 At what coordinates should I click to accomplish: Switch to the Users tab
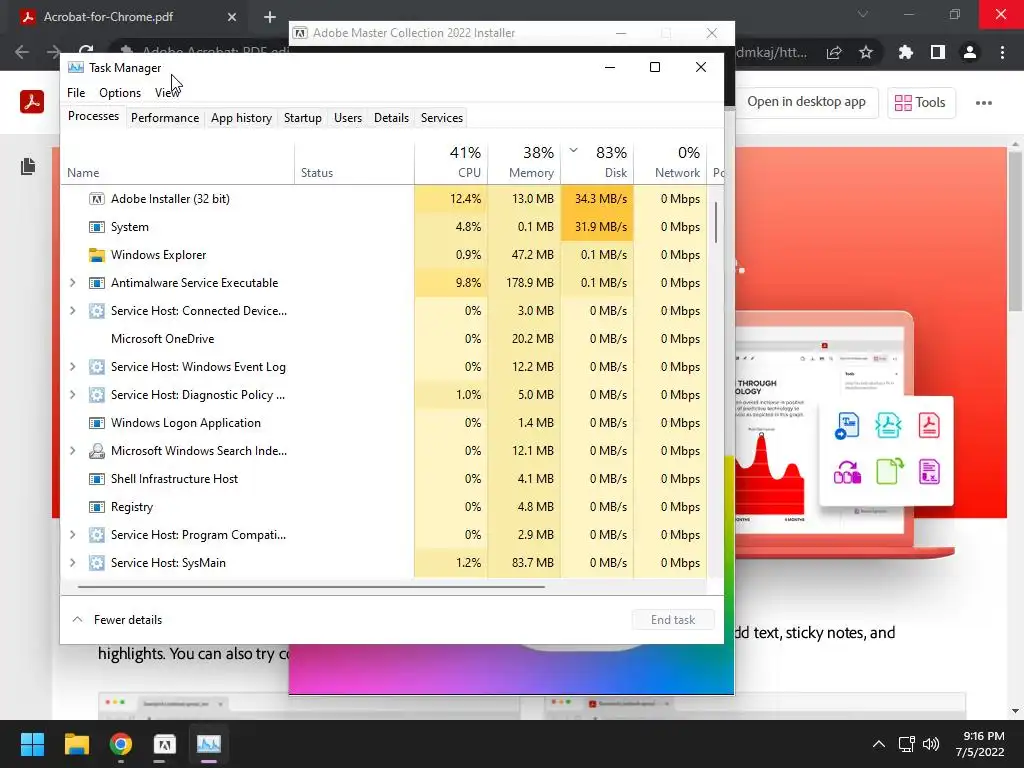(x=347, y=118)
